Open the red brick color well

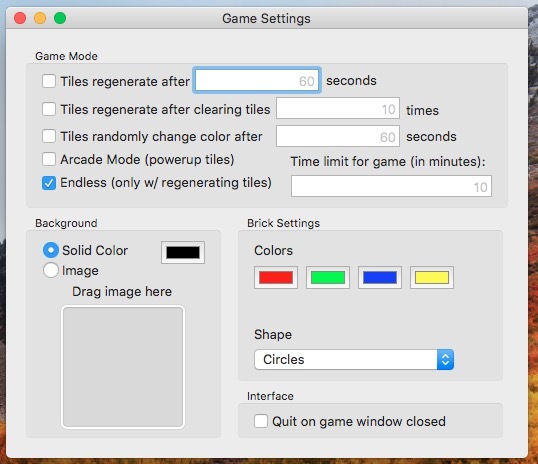click(x=276, y=277)
